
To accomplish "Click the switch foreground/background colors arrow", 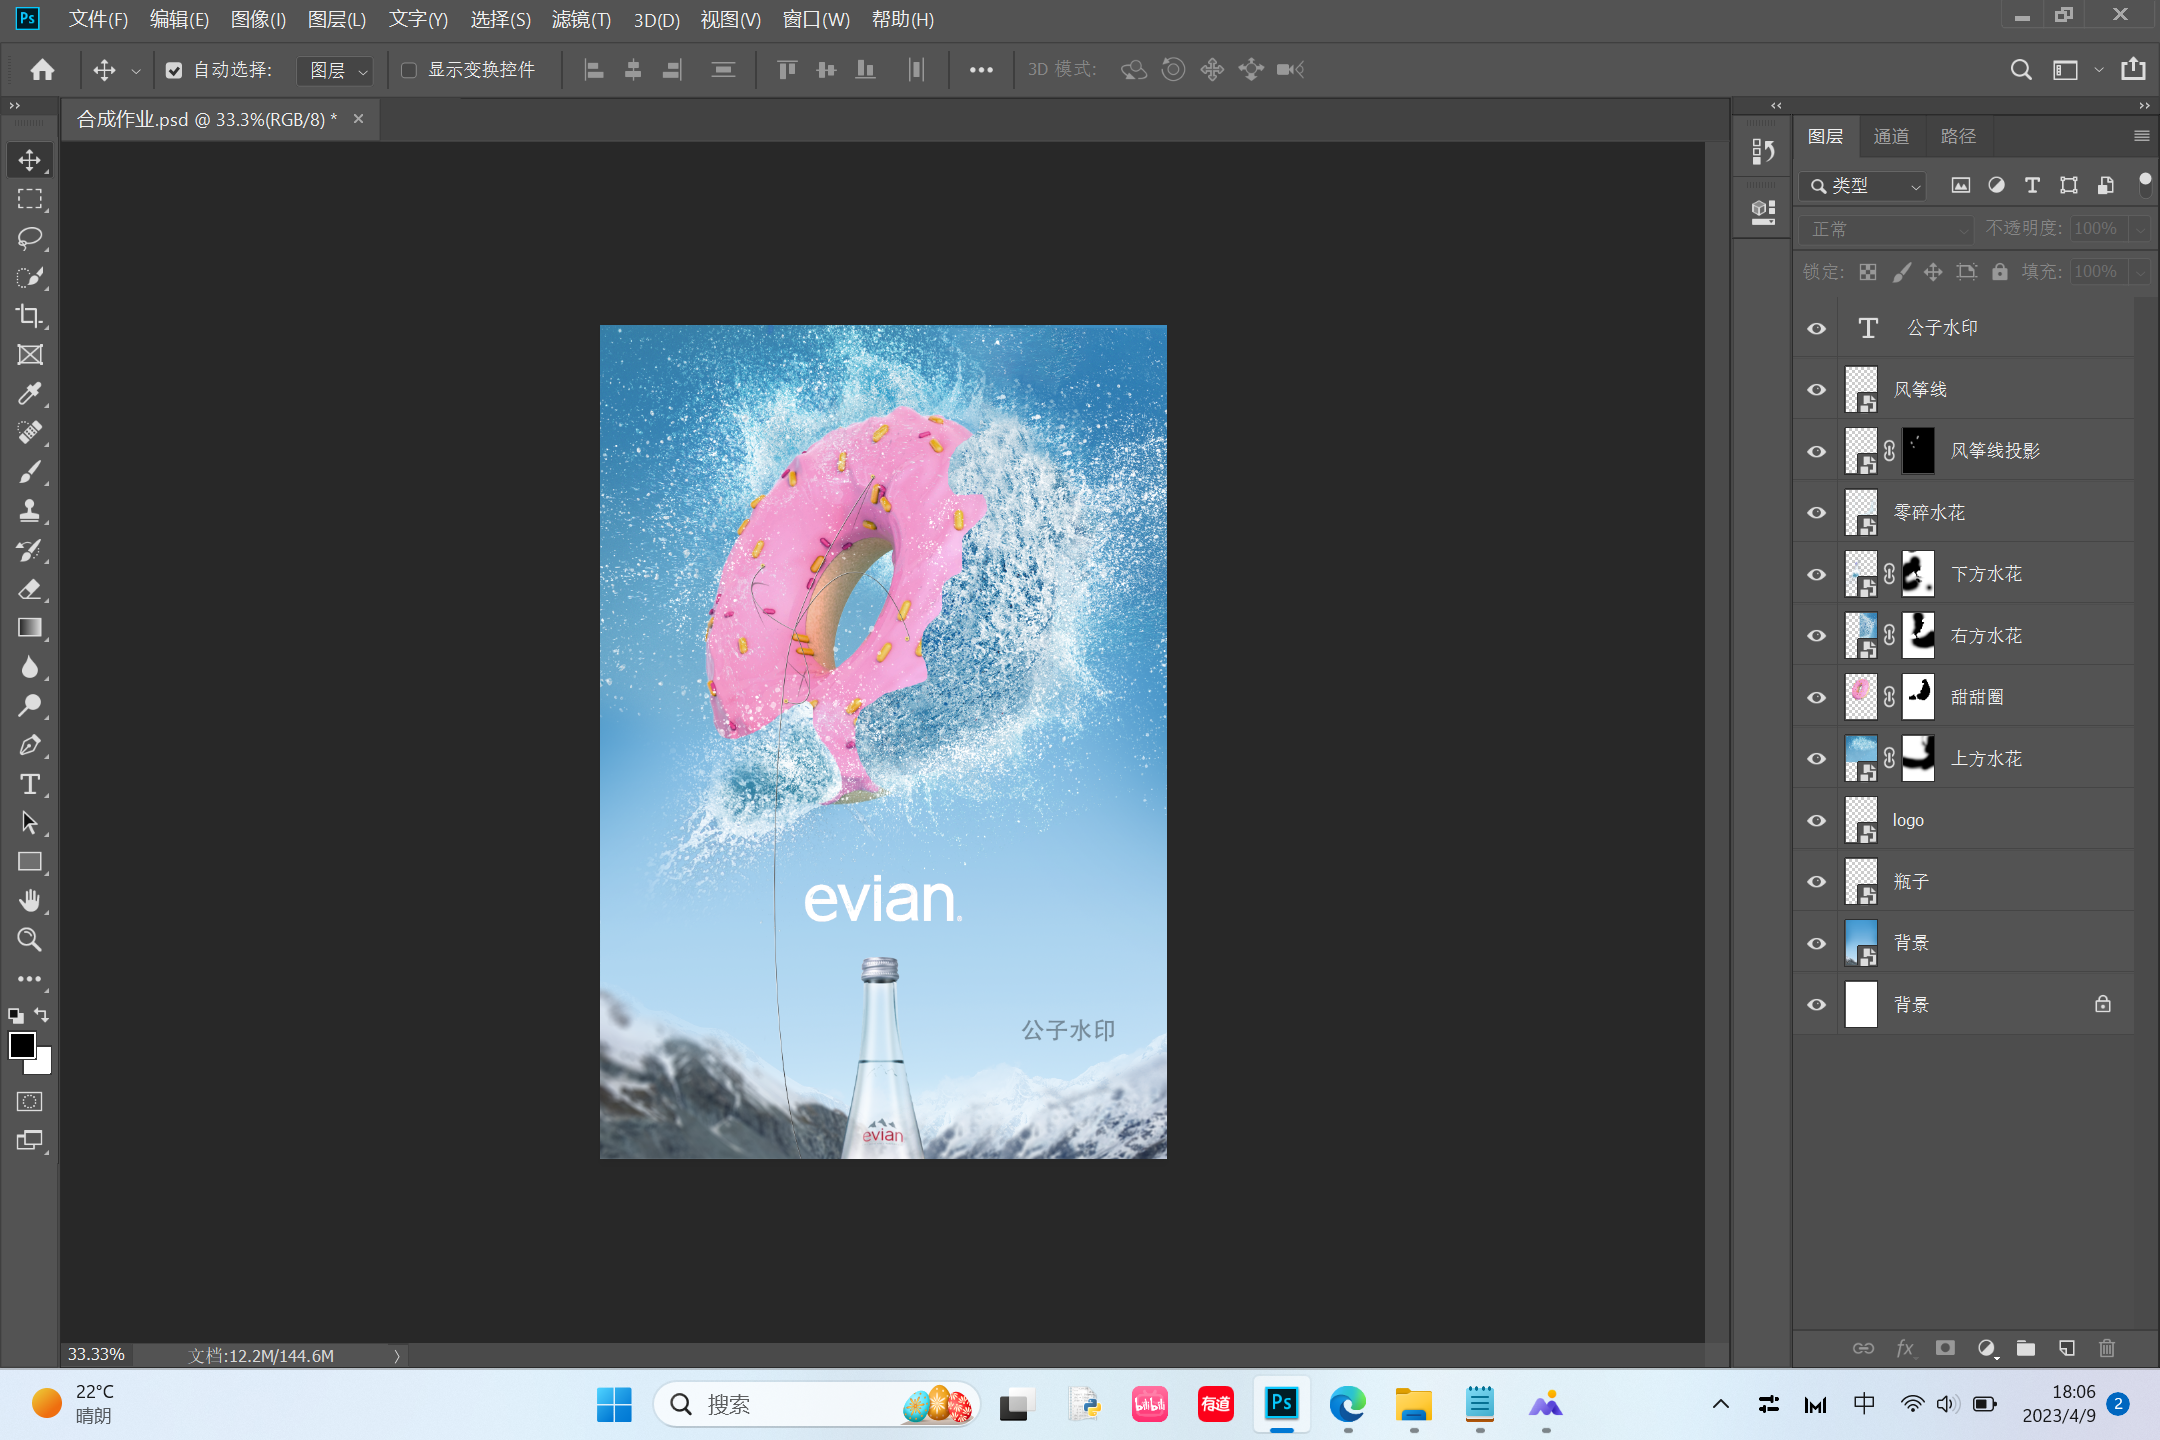I will (x=42, y=1015).
